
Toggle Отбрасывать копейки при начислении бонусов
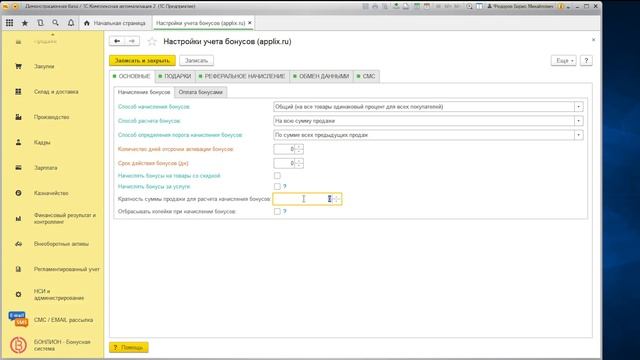click(x=277, y=211)
